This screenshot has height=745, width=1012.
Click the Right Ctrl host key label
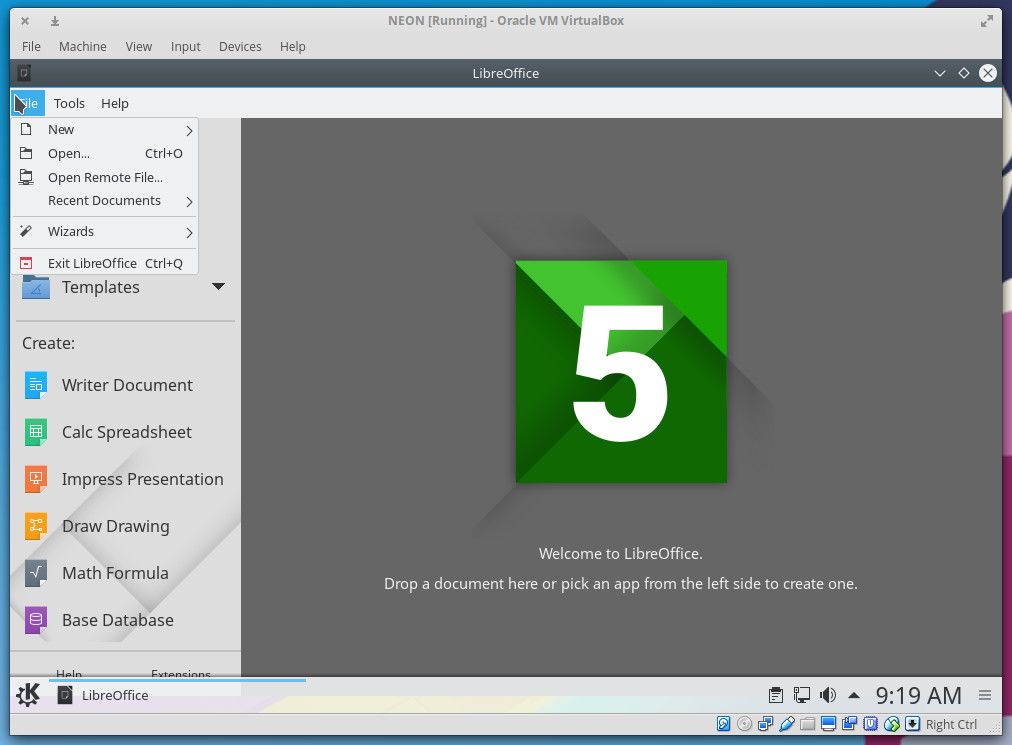tap(951, 724)
